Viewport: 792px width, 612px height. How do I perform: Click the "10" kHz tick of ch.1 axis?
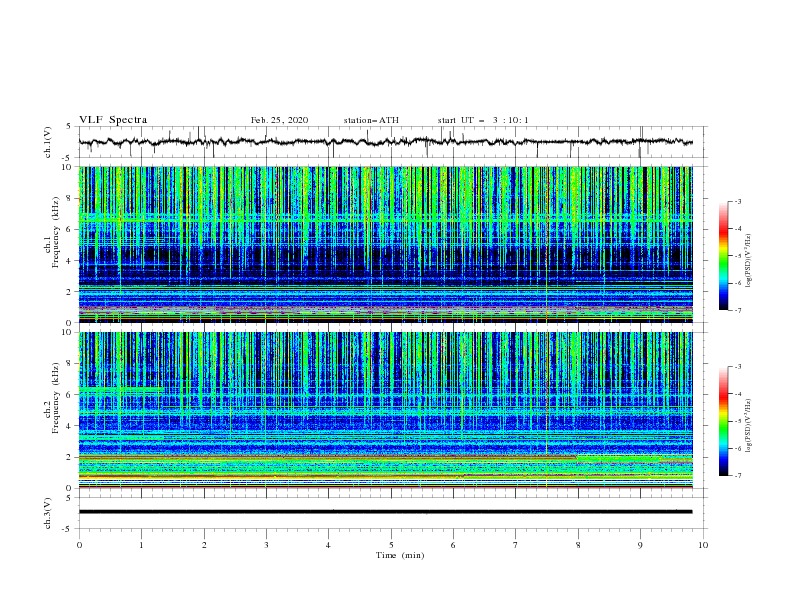(68, 167)
